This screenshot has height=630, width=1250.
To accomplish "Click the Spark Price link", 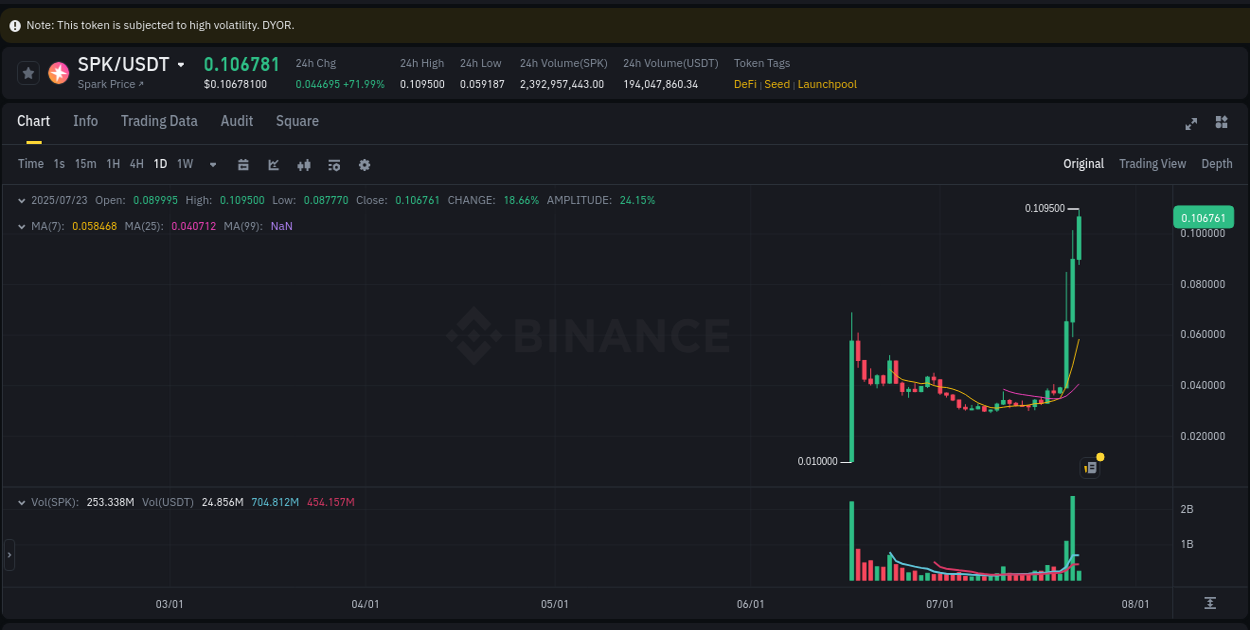I will pyautogui.click(x=109, y=84).
